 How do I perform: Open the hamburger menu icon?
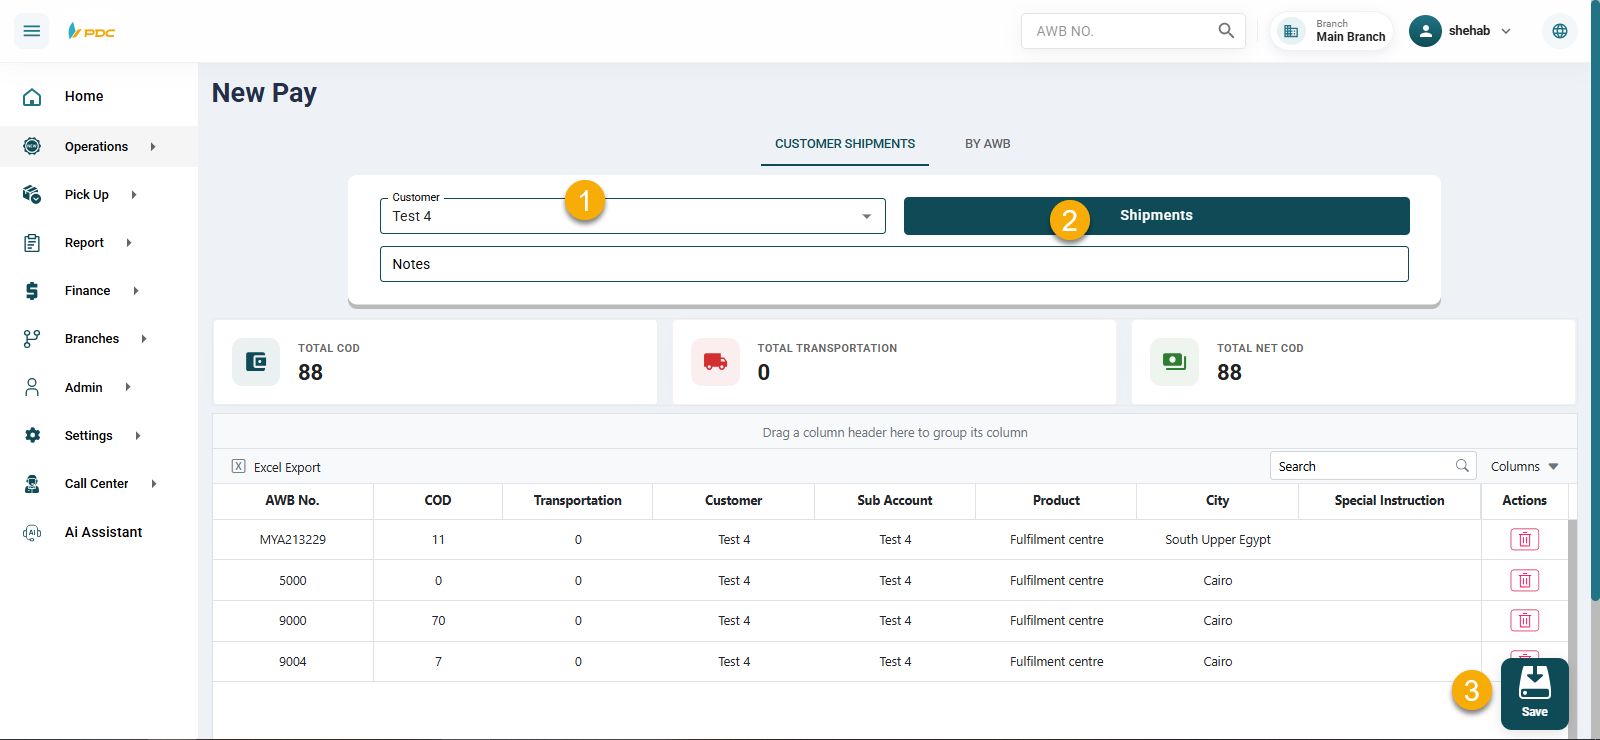(x=32, y=31)
